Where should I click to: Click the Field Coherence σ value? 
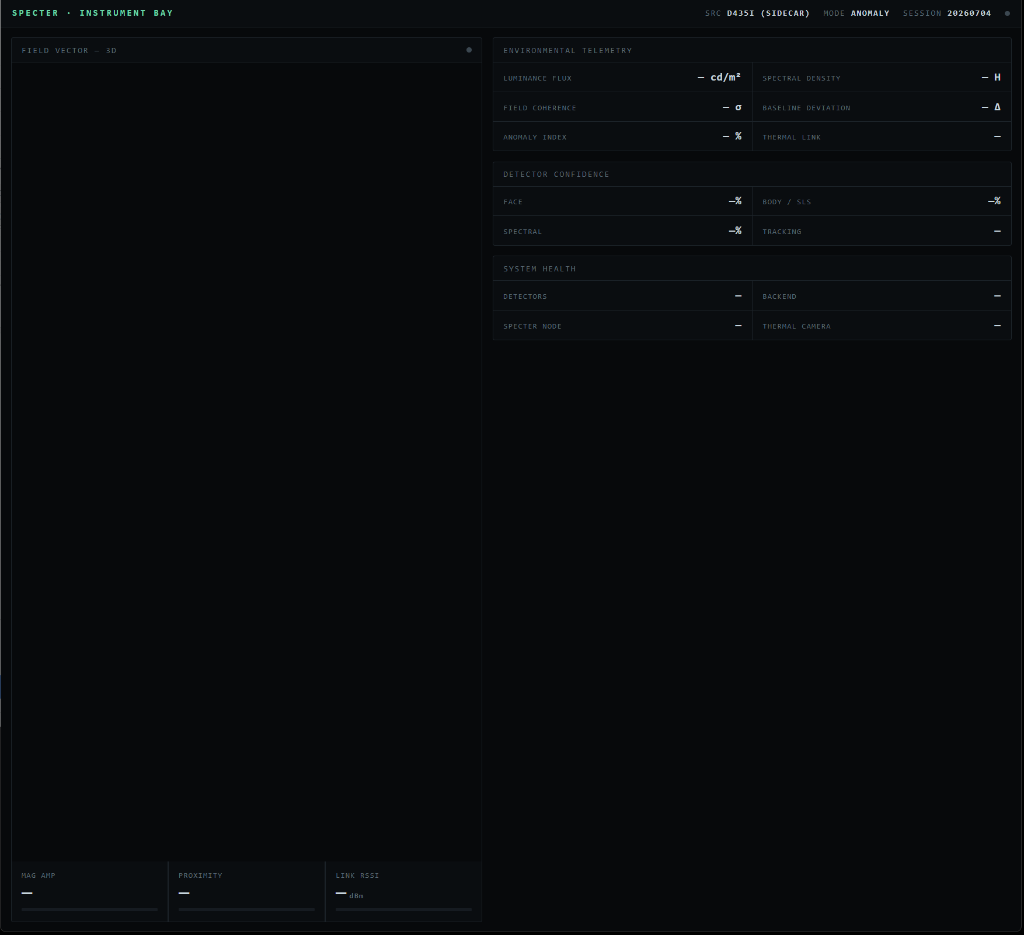tap(732, 107)
